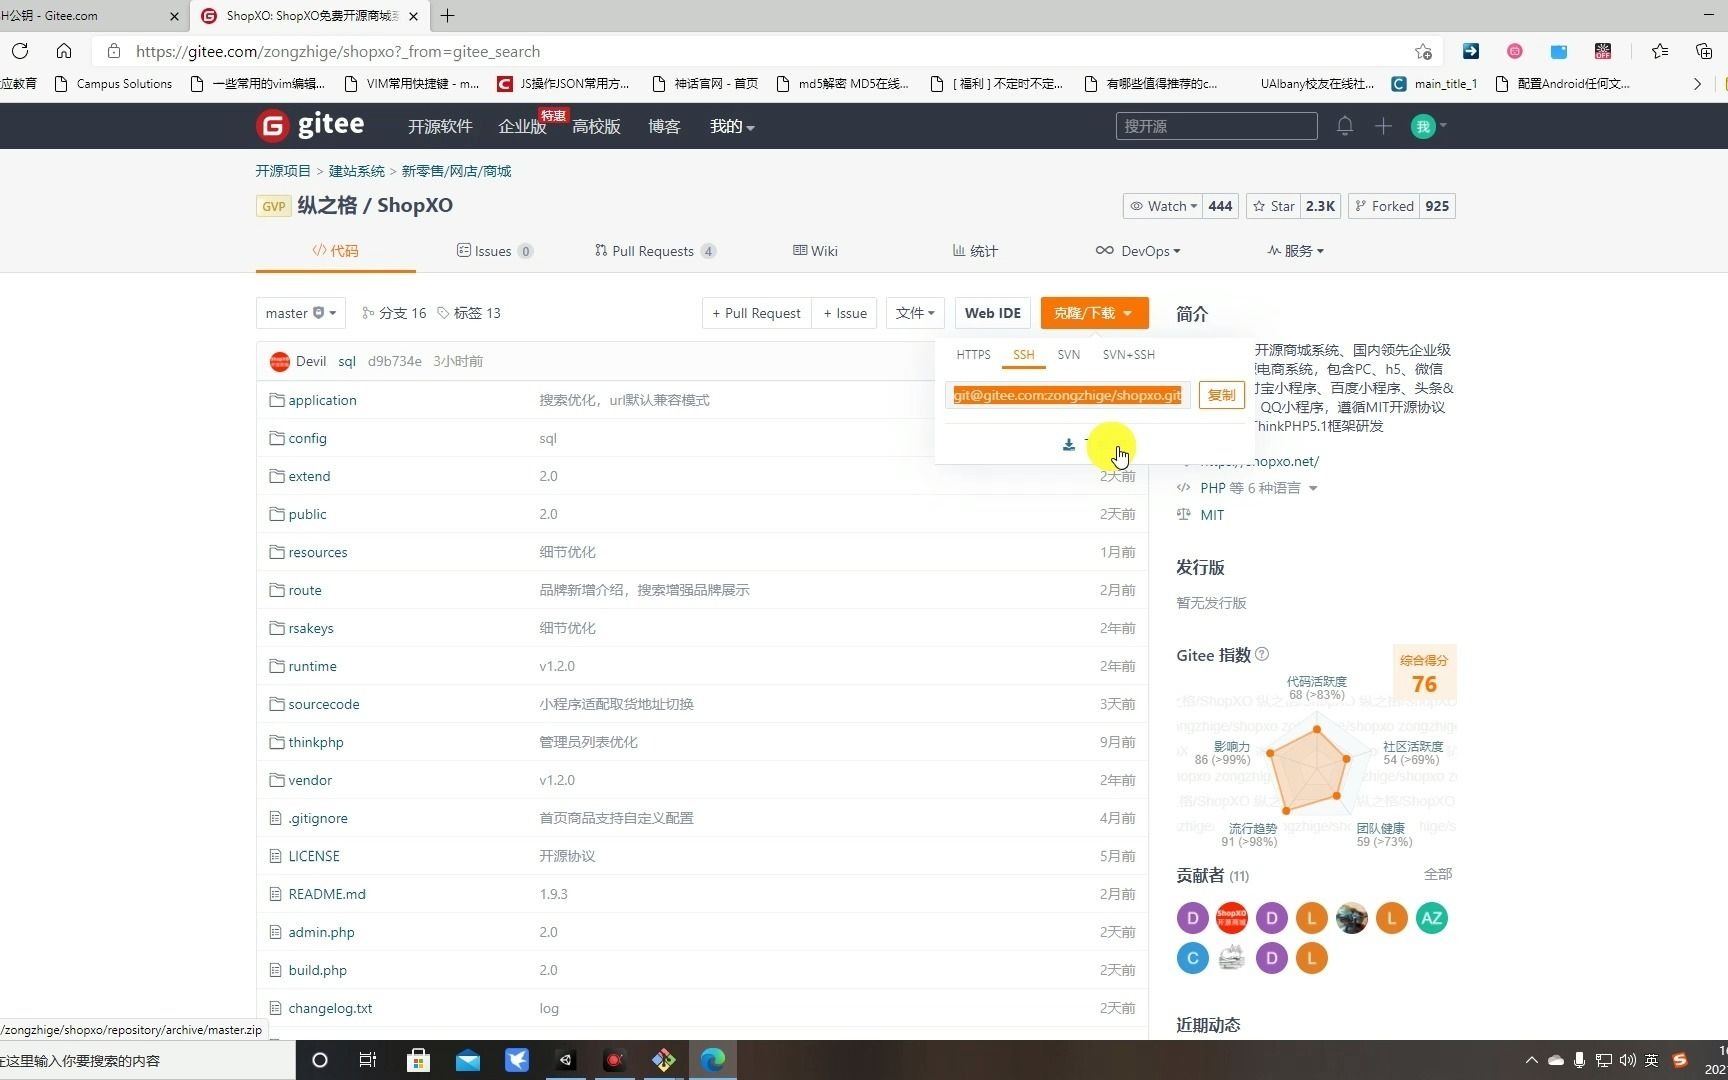Open the thinkphp folder
Image resolution: width=1728 pixels, height=1080 pixels.
coord(316,742)
